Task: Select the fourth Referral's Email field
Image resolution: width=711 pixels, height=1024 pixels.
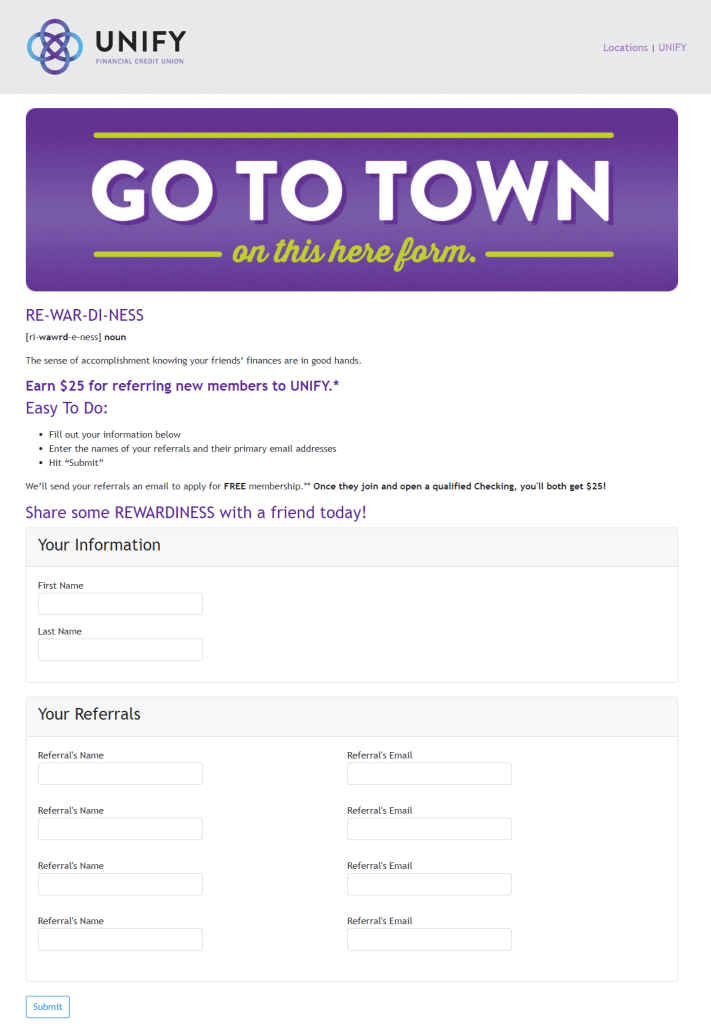Action: pyautogui.click(x=428, y=938)
